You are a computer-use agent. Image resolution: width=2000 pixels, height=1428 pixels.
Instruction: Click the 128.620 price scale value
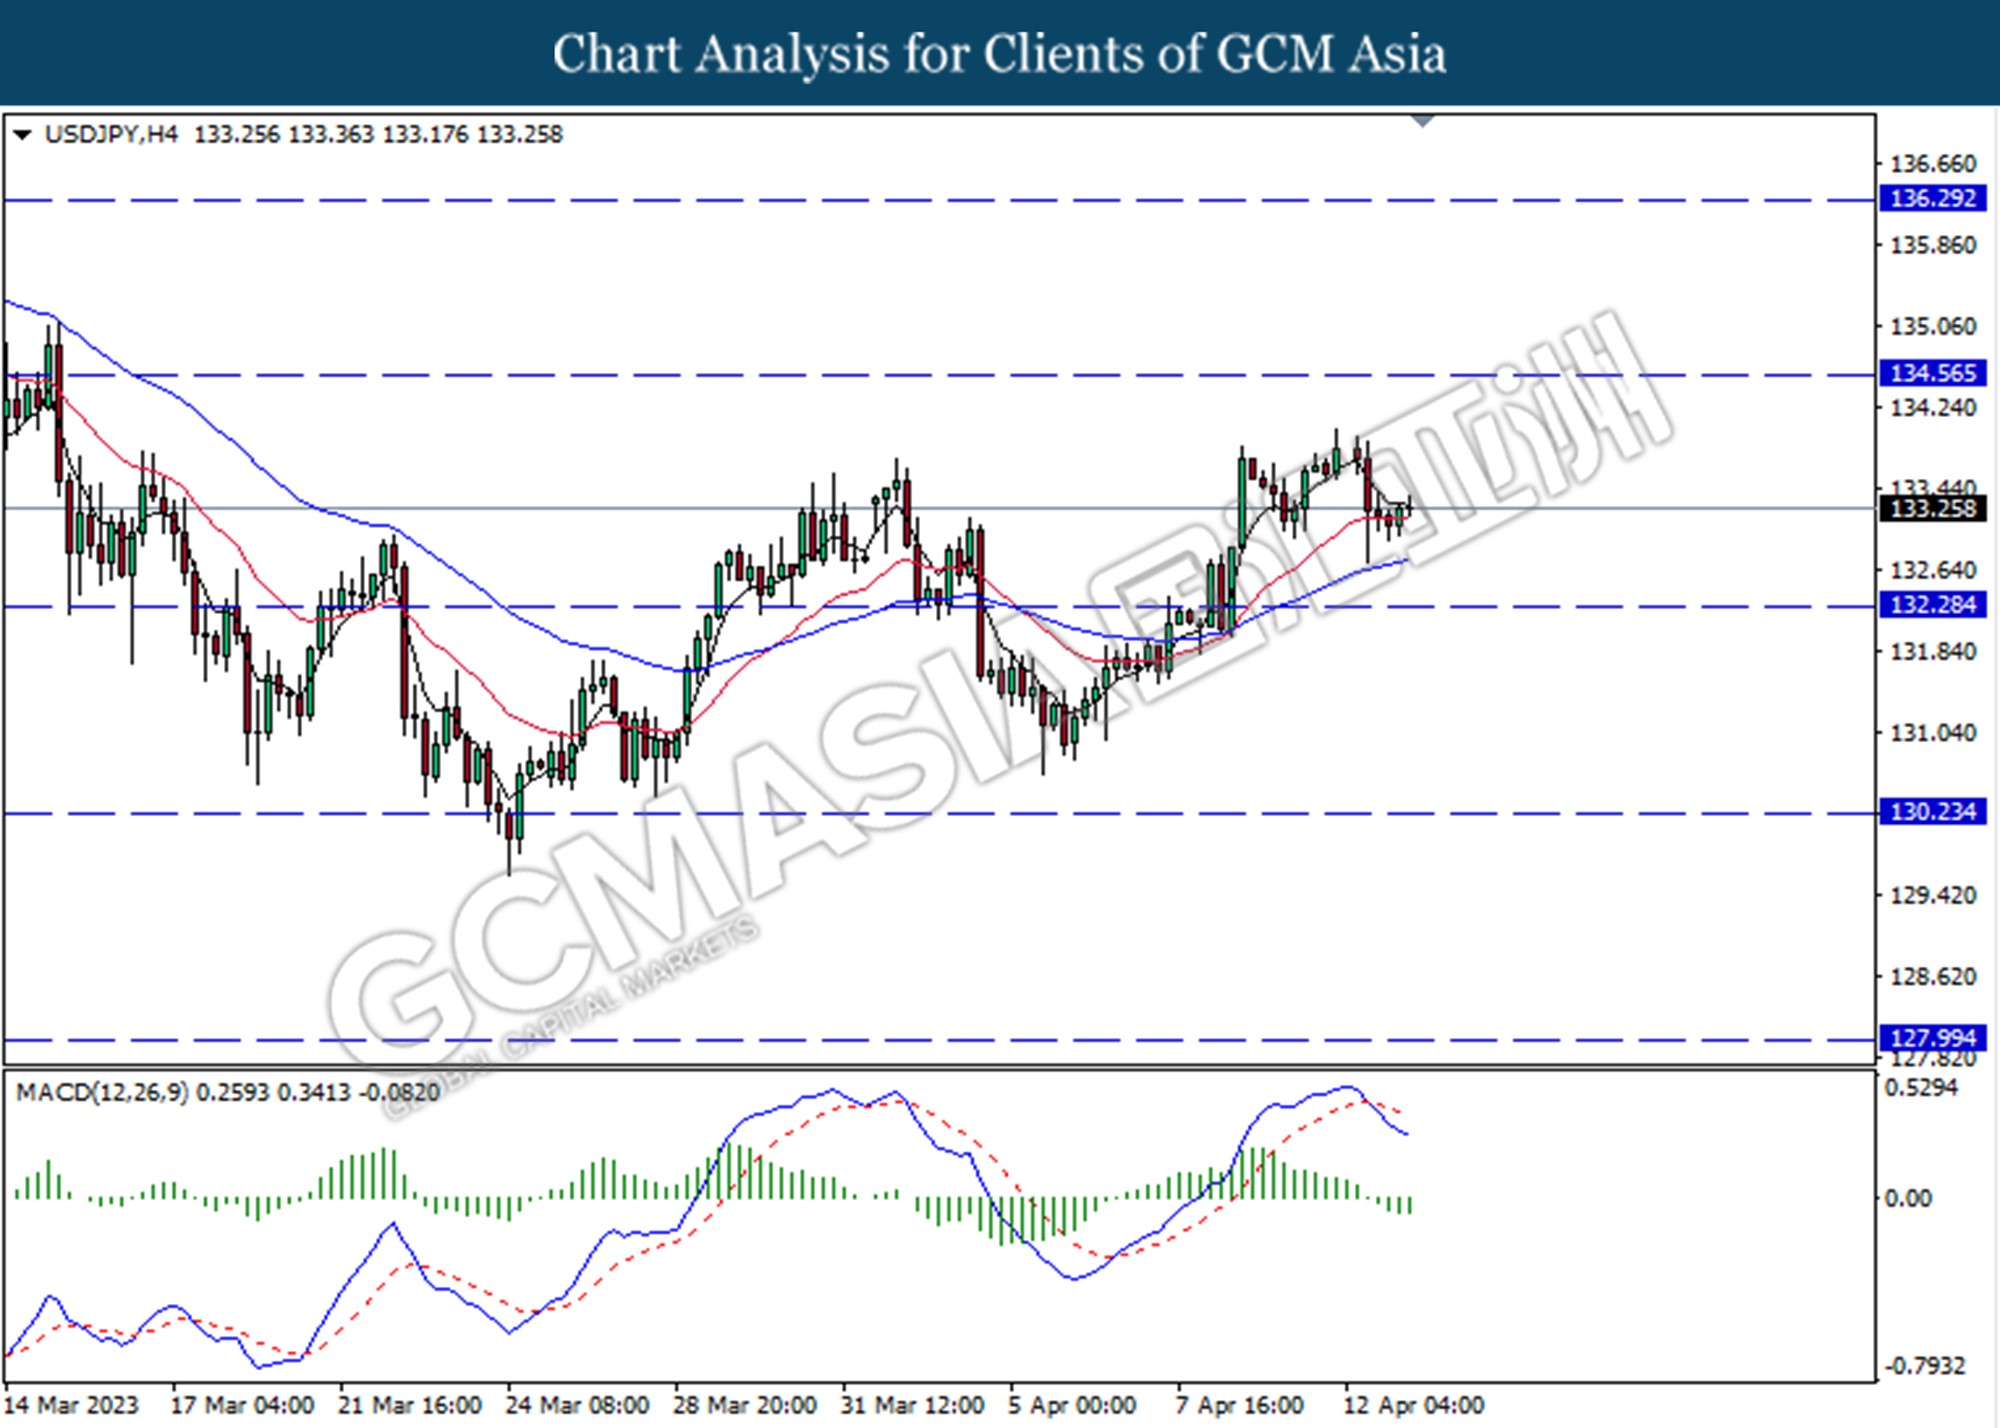tap(1933, 977)
